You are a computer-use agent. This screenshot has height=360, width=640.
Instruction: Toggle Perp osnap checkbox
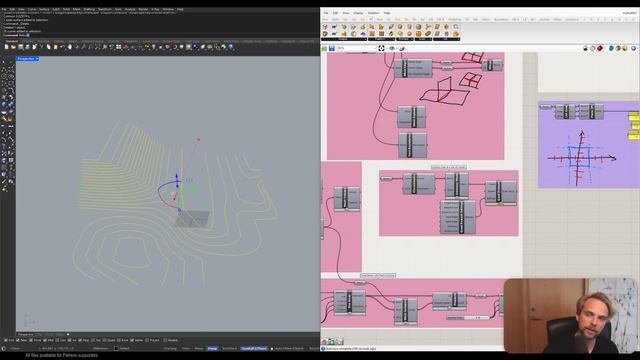[80, 340]
